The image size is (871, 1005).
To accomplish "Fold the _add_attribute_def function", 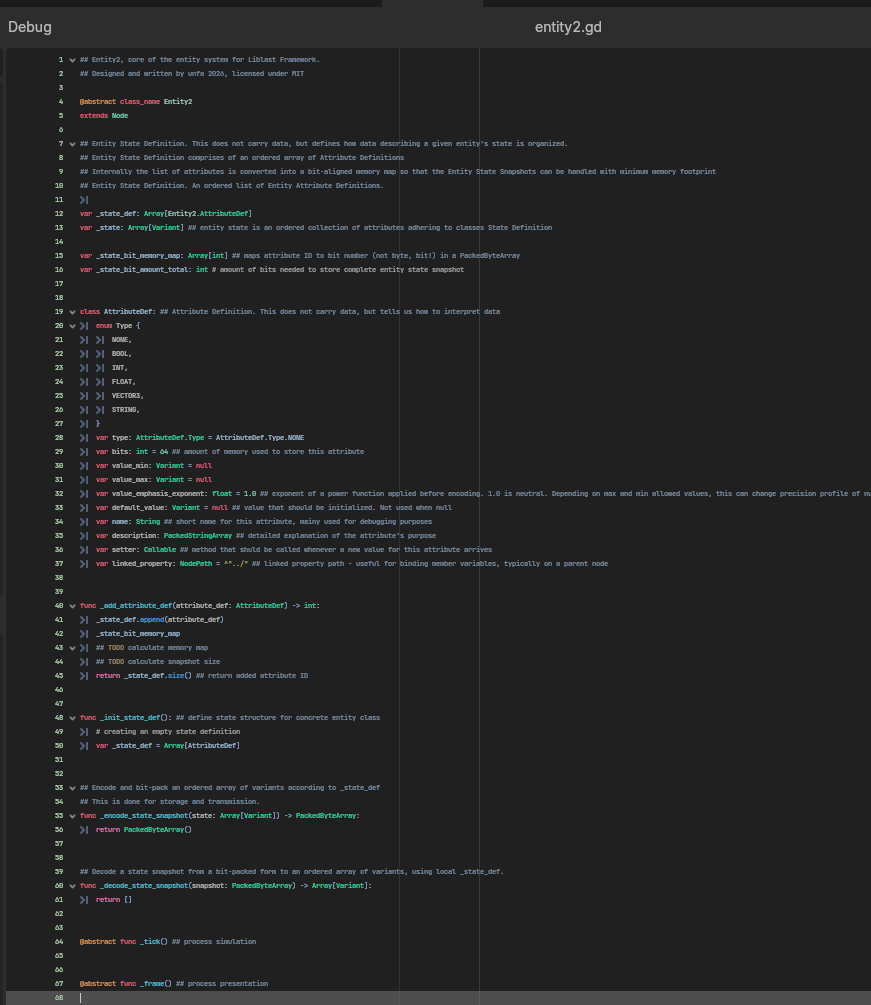I will tap(72, 606).
